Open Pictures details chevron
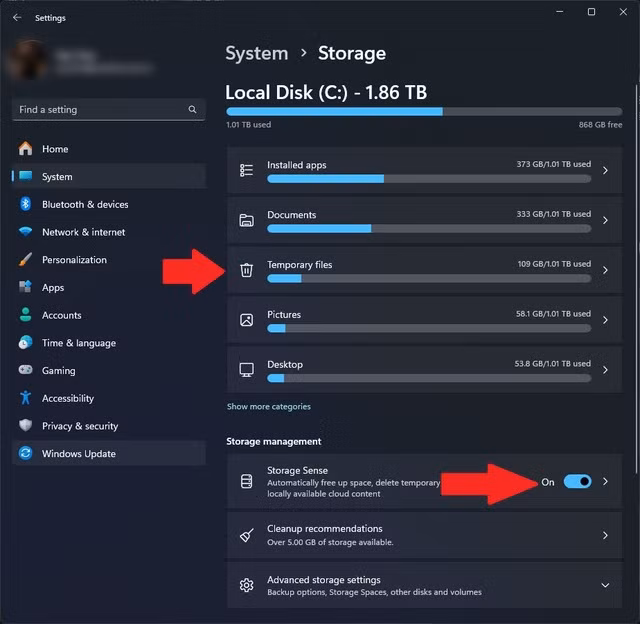The image size is (640, 624). pyautogui.click(x=605, y=320)
